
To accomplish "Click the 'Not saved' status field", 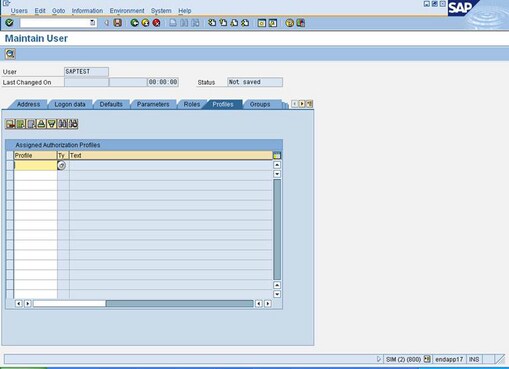I will tap(255, 82).
